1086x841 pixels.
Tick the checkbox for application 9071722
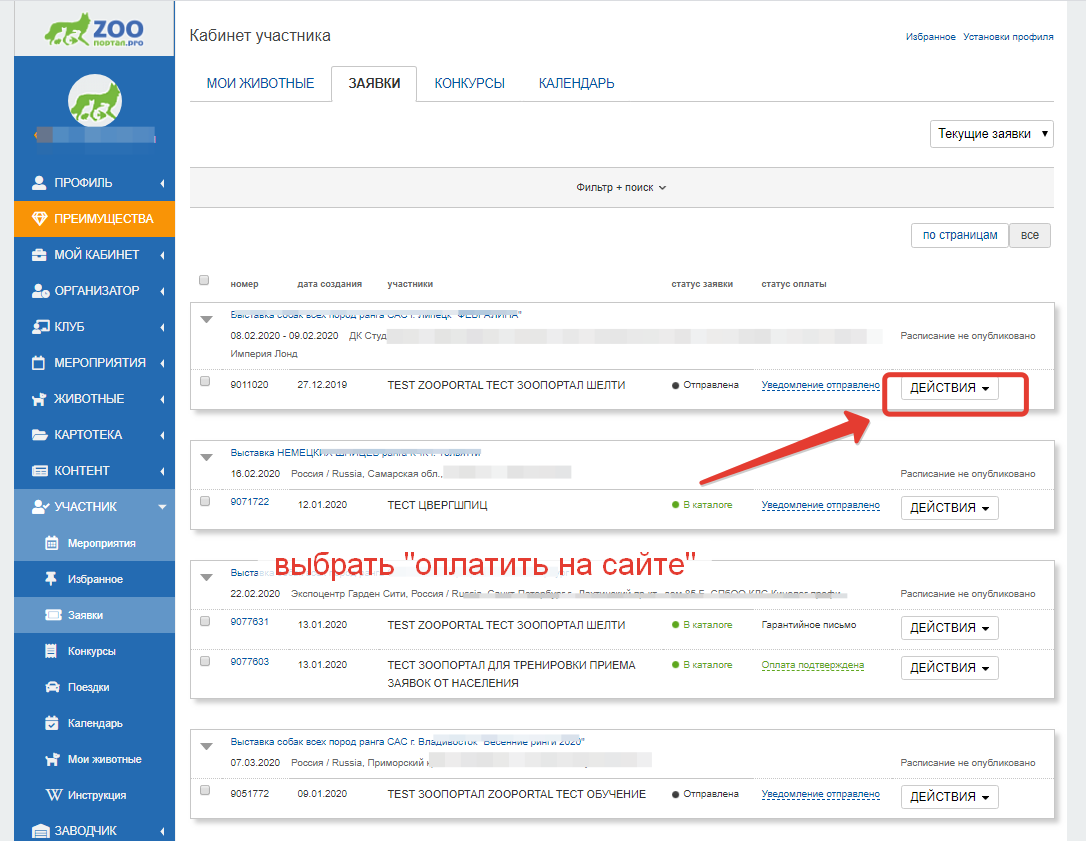click(205, 502)
